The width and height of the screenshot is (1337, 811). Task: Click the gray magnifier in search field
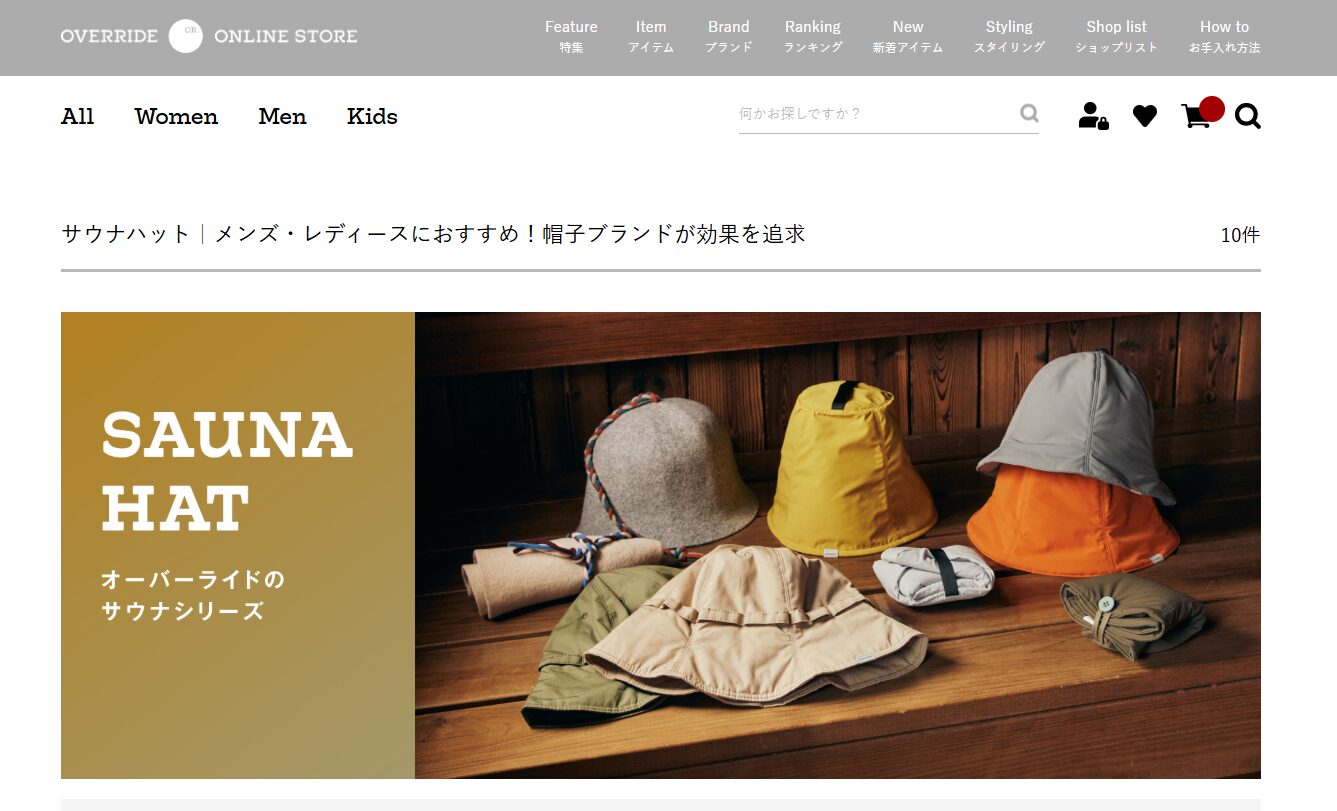1029,113
